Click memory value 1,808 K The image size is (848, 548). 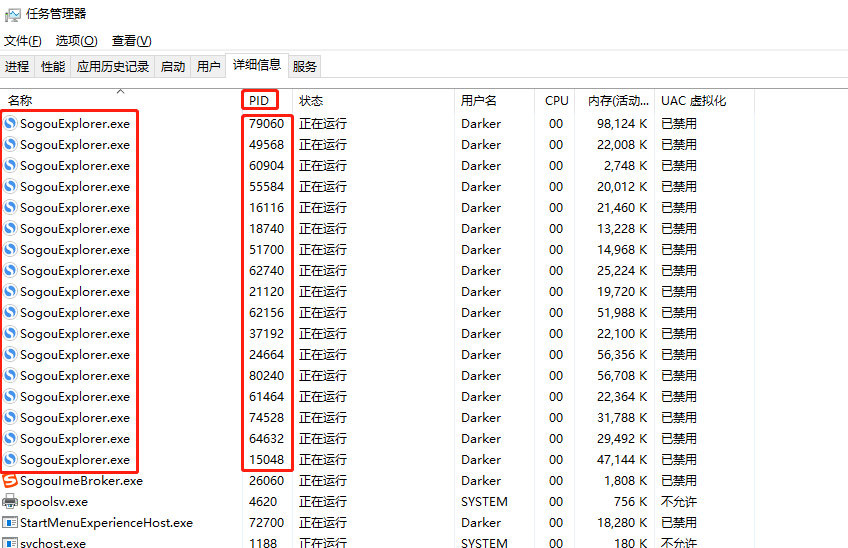625,480
